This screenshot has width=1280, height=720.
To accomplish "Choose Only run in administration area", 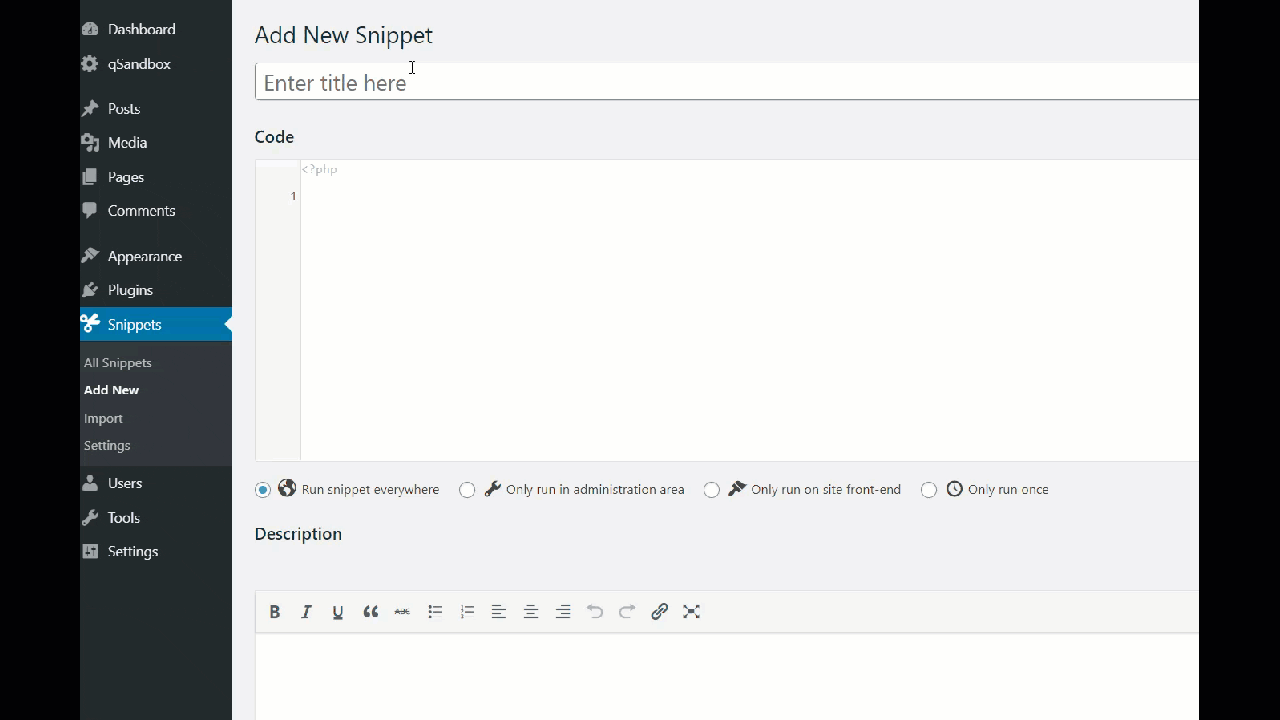I will point(467,489).
